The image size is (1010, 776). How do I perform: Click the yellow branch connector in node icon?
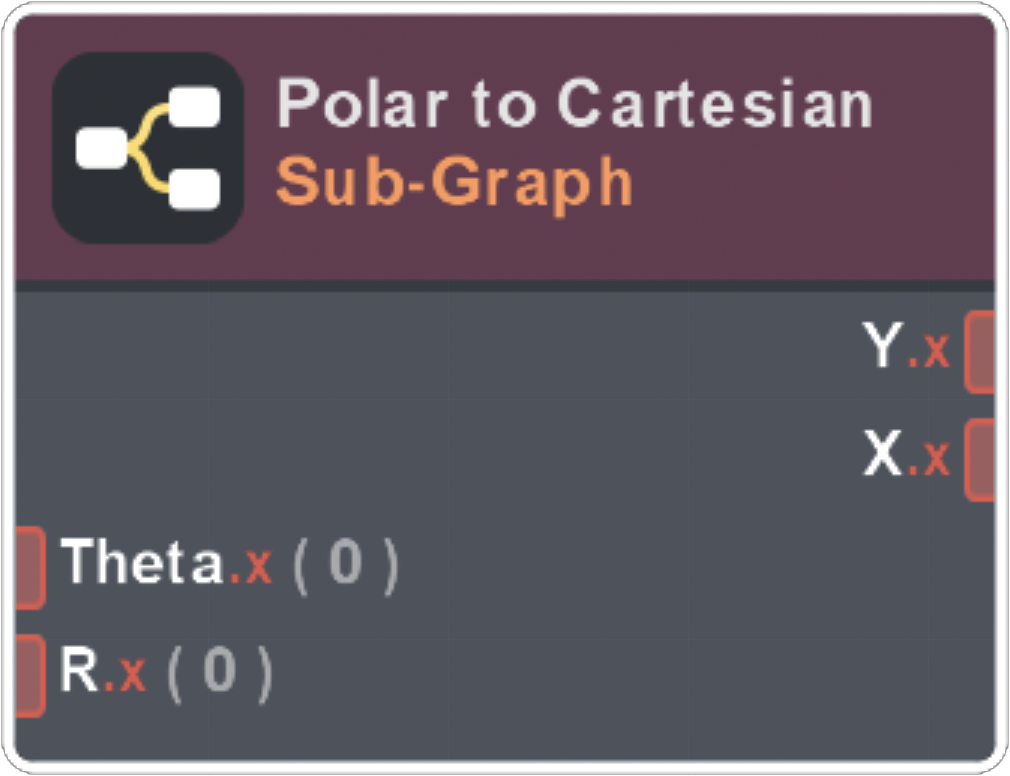146,148
